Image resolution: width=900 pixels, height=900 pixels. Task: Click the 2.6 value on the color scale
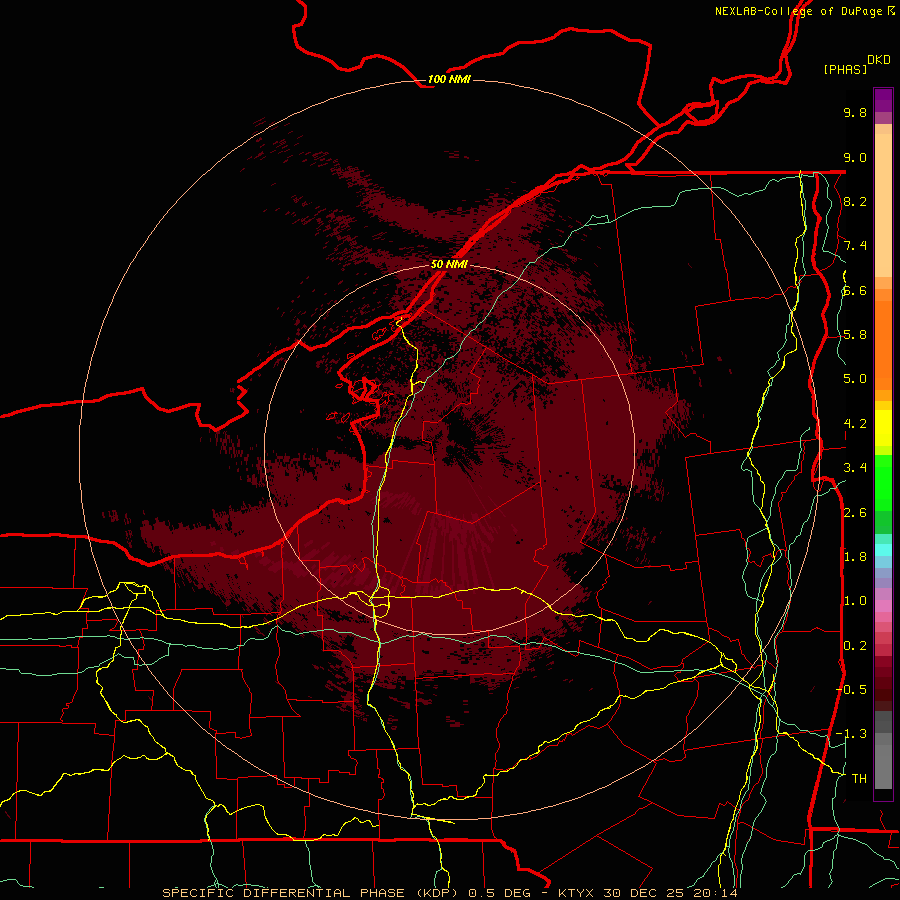point(855,513)
